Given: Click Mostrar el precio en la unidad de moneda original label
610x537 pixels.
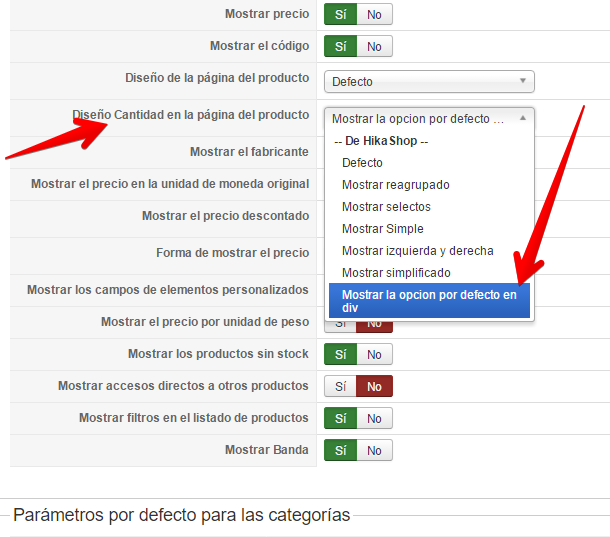Looking at the screenshot, I should point(170,184).
